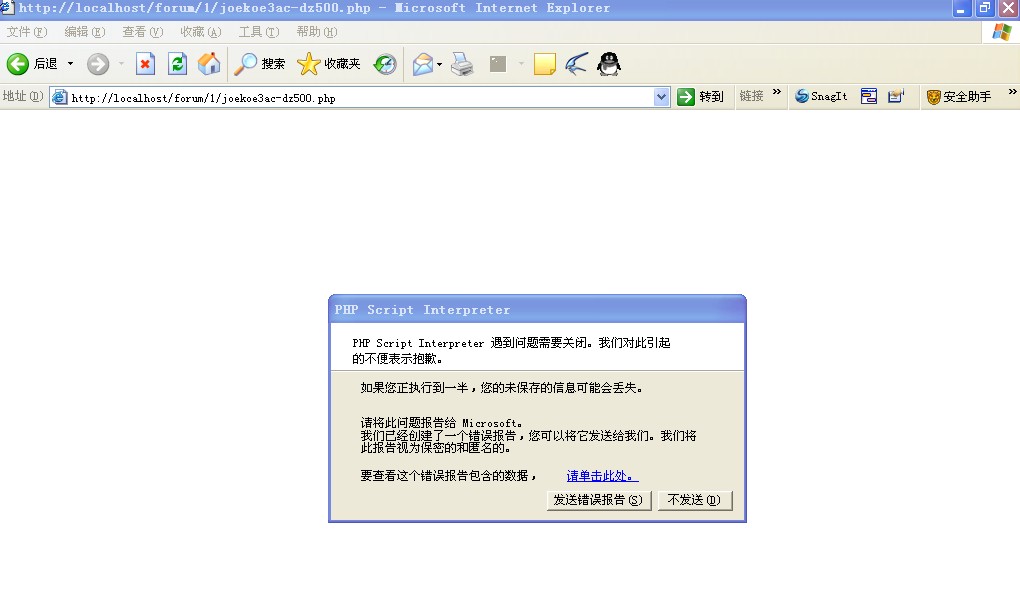Image resolution: width=1020 pixels, height=593 pixels.
Task: Go to the Home page icon
Action: 209,64
